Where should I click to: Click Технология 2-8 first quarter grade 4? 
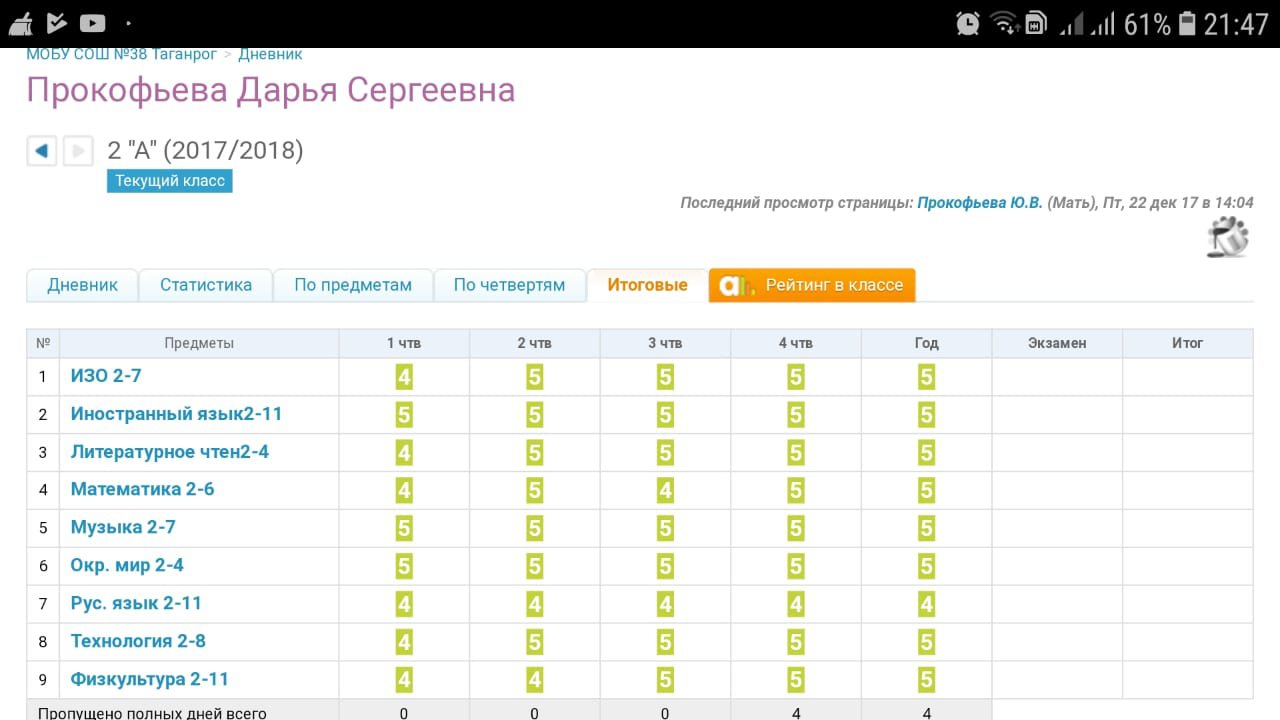coord(404,643)
